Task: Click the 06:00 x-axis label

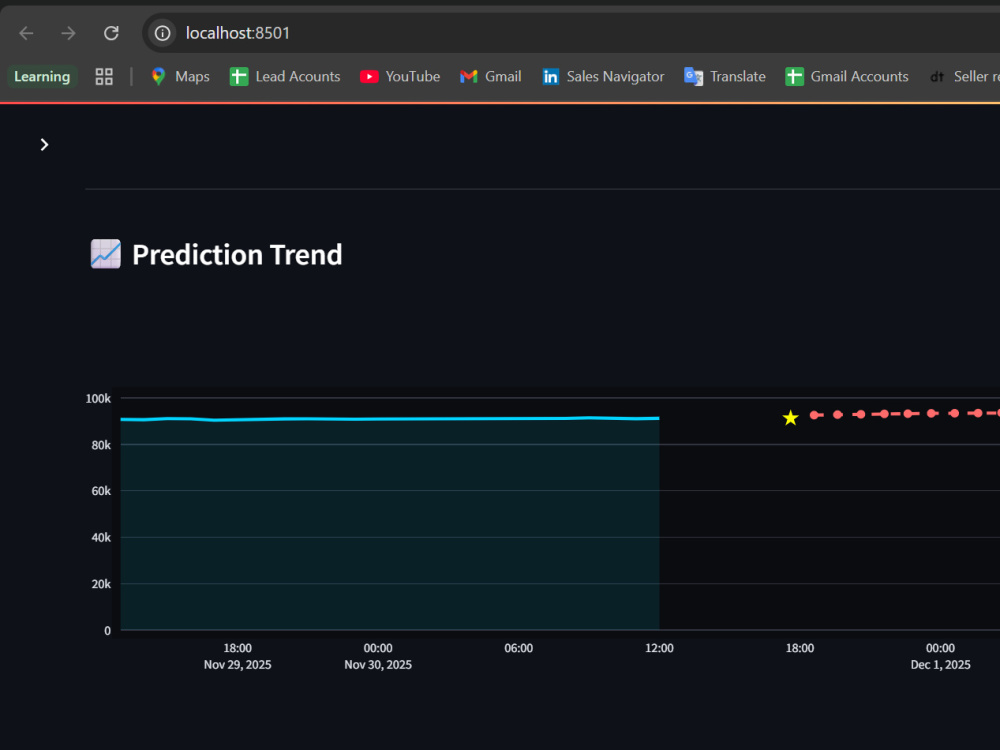Action: (518, 648)
